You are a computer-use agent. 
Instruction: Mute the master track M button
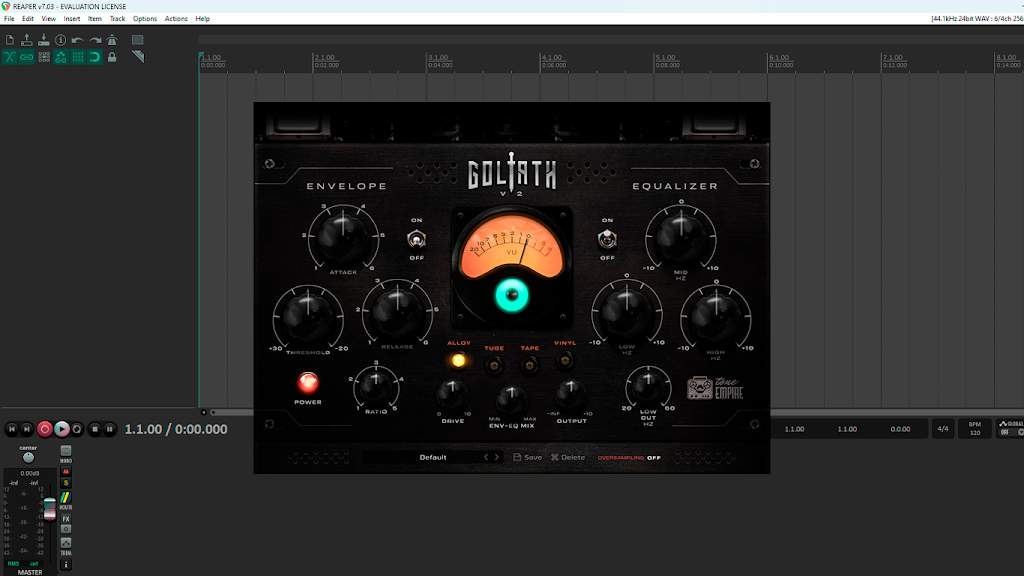click(x=66, y=472)
